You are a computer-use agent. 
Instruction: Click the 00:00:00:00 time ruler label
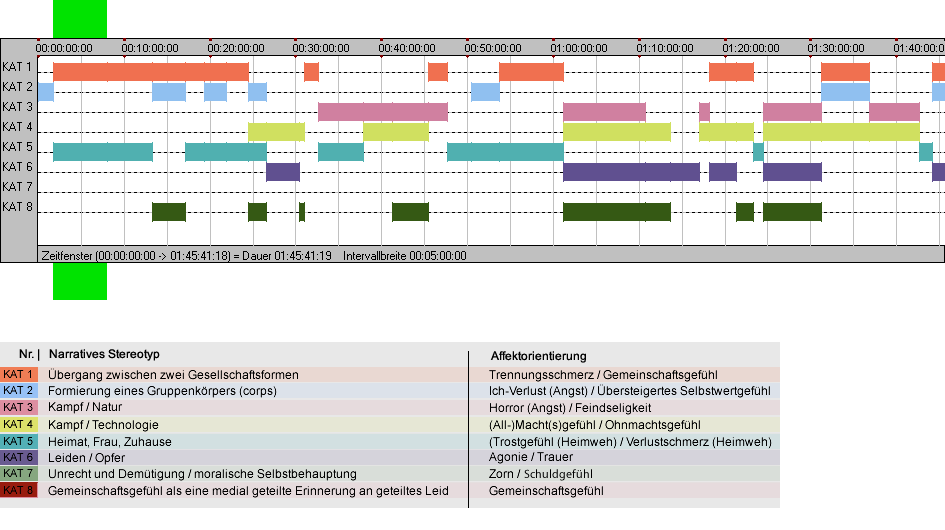click(64, 48)
